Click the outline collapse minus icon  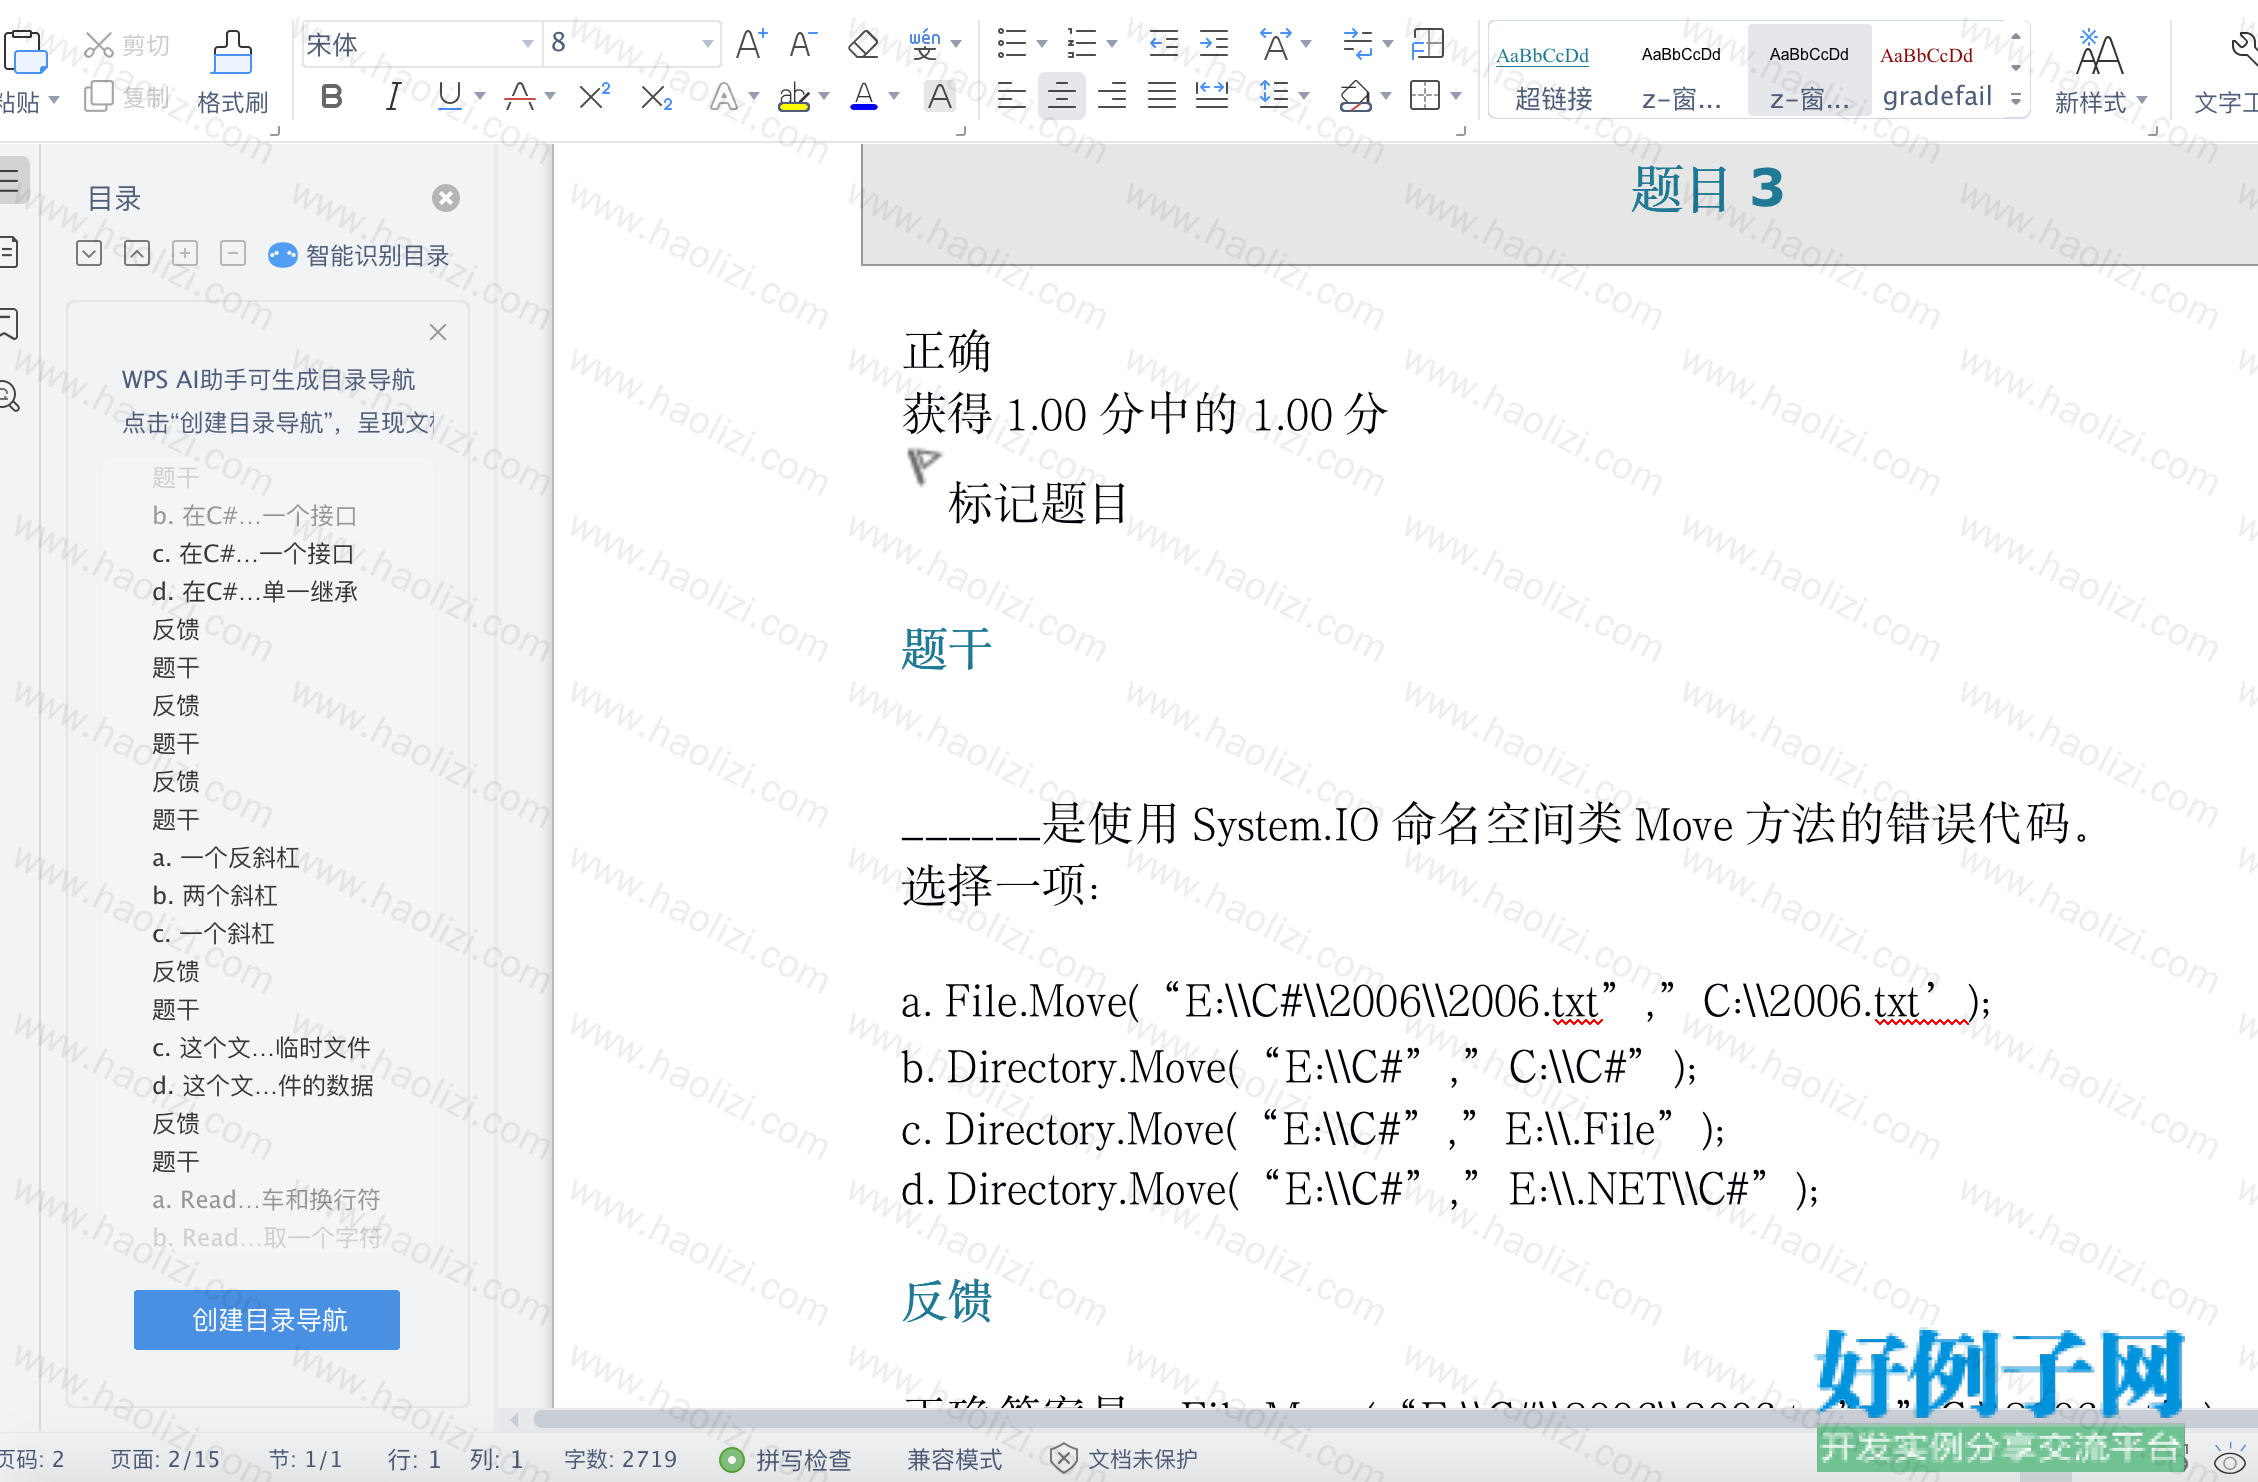233,253
